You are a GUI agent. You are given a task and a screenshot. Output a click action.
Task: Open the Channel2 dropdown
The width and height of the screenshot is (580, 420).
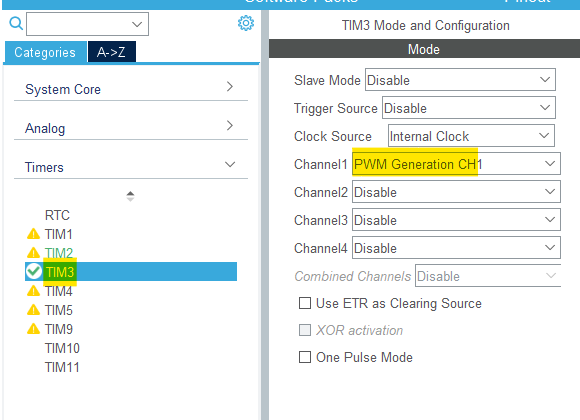pos(456,192)
